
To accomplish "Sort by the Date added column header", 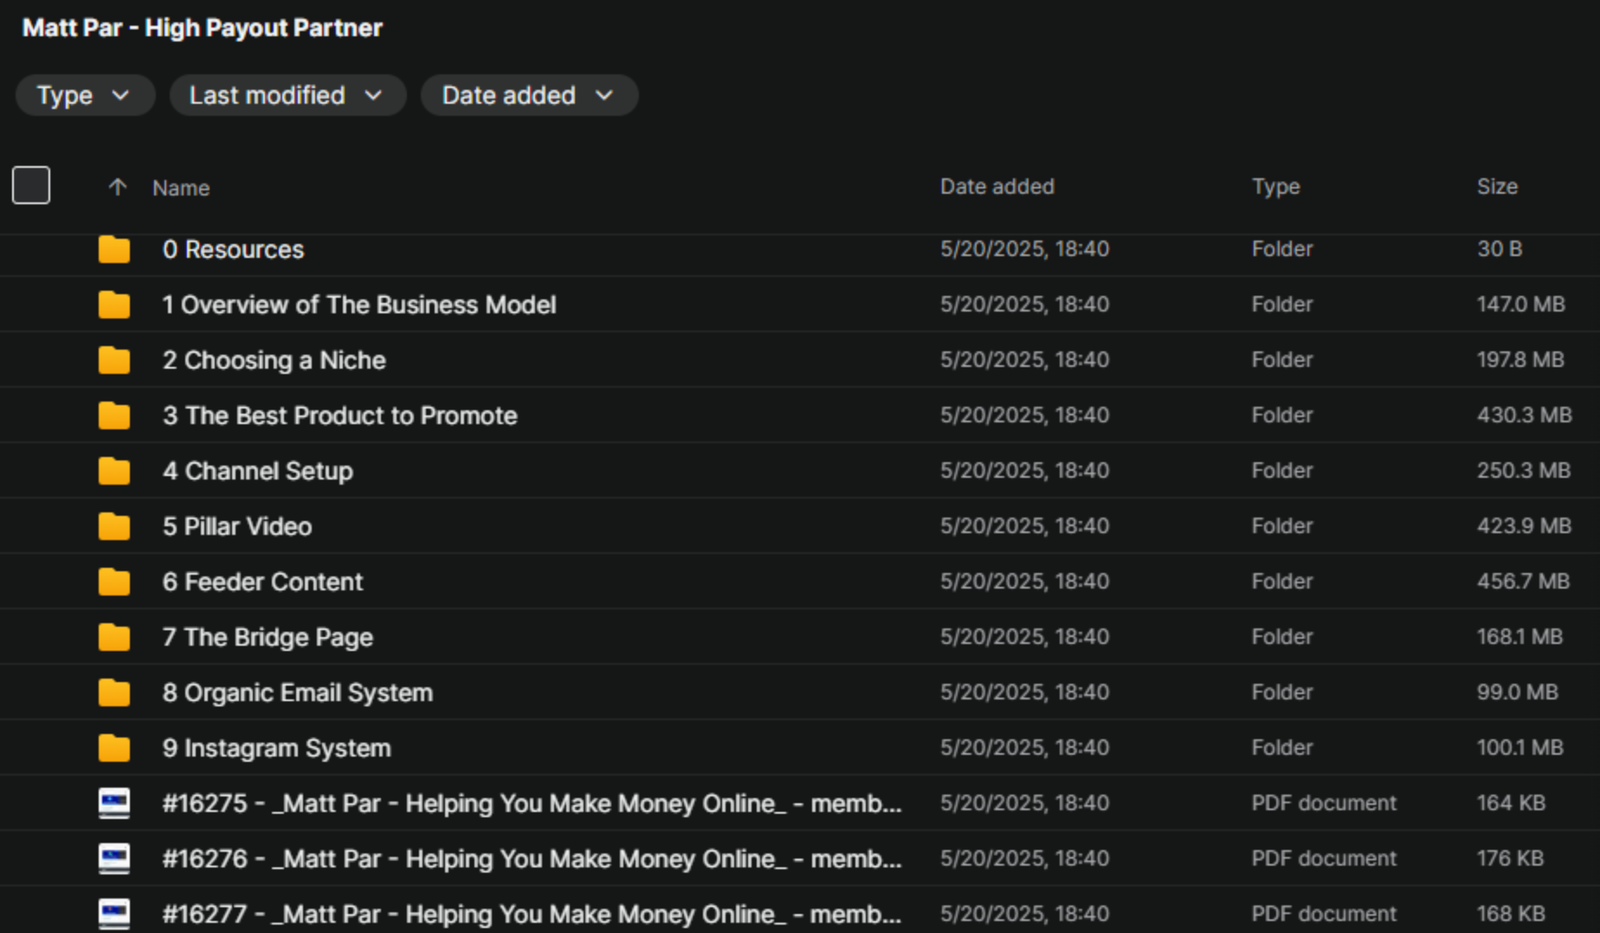I will (996, 187).
